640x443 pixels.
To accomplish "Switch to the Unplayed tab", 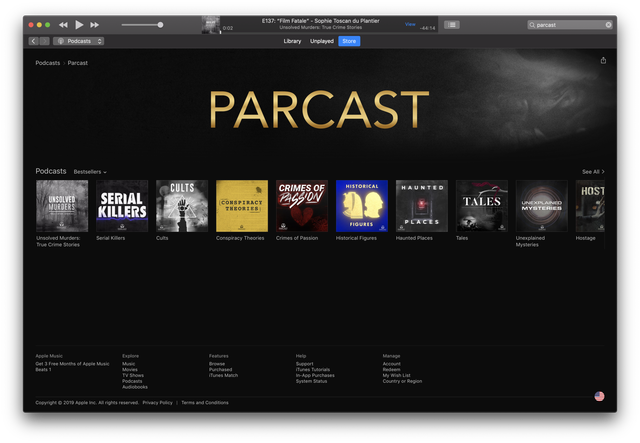I will [x=322, y=41].
